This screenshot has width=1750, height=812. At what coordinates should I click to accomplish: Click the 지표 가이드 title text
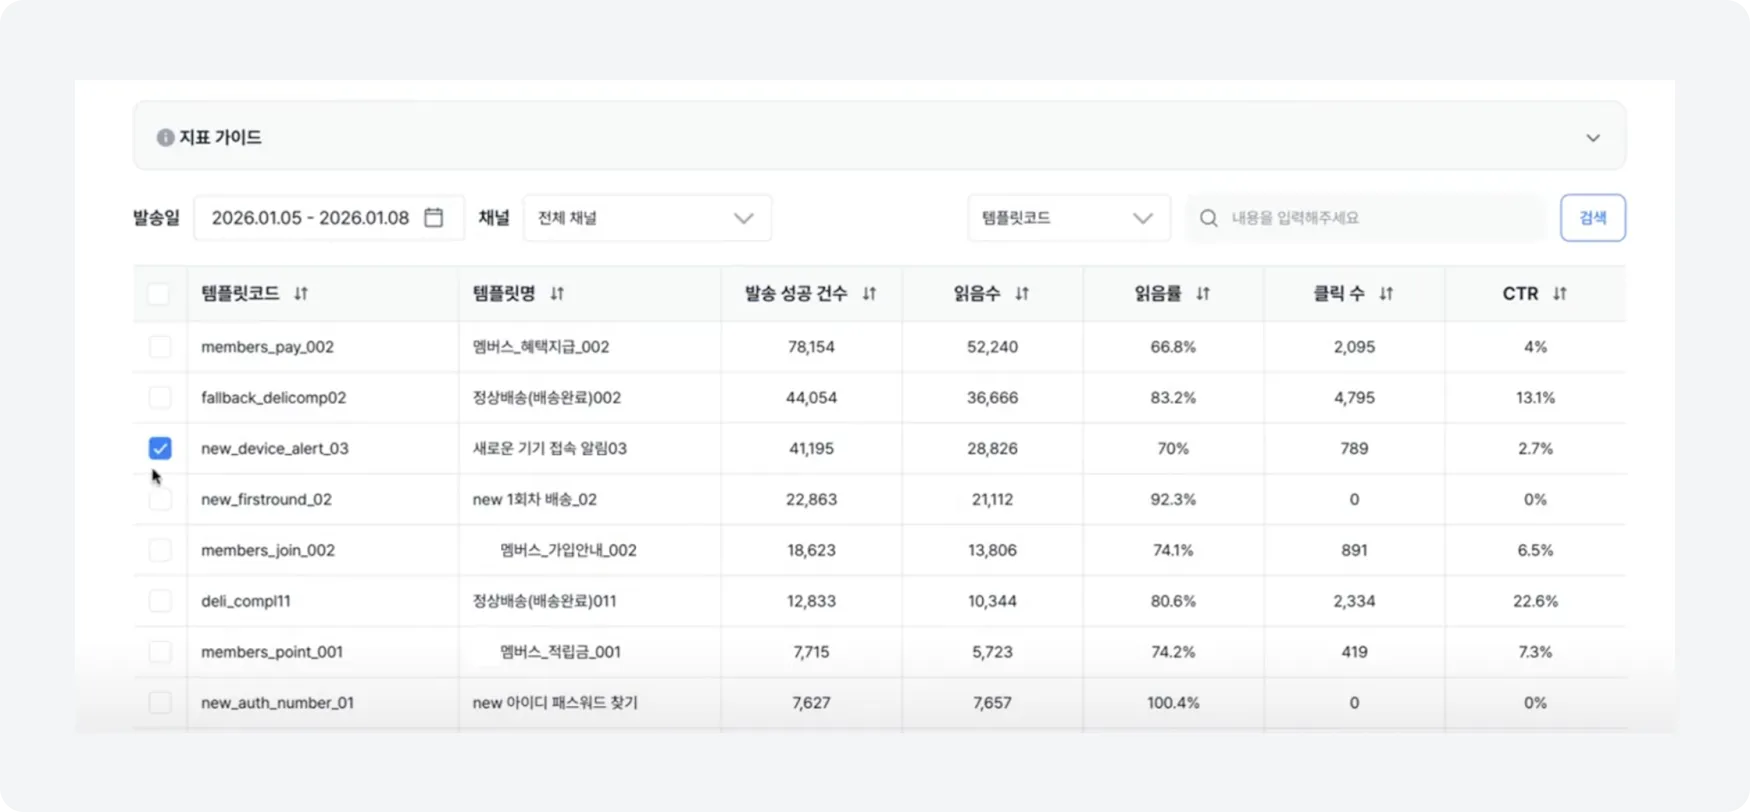[220, 137]
